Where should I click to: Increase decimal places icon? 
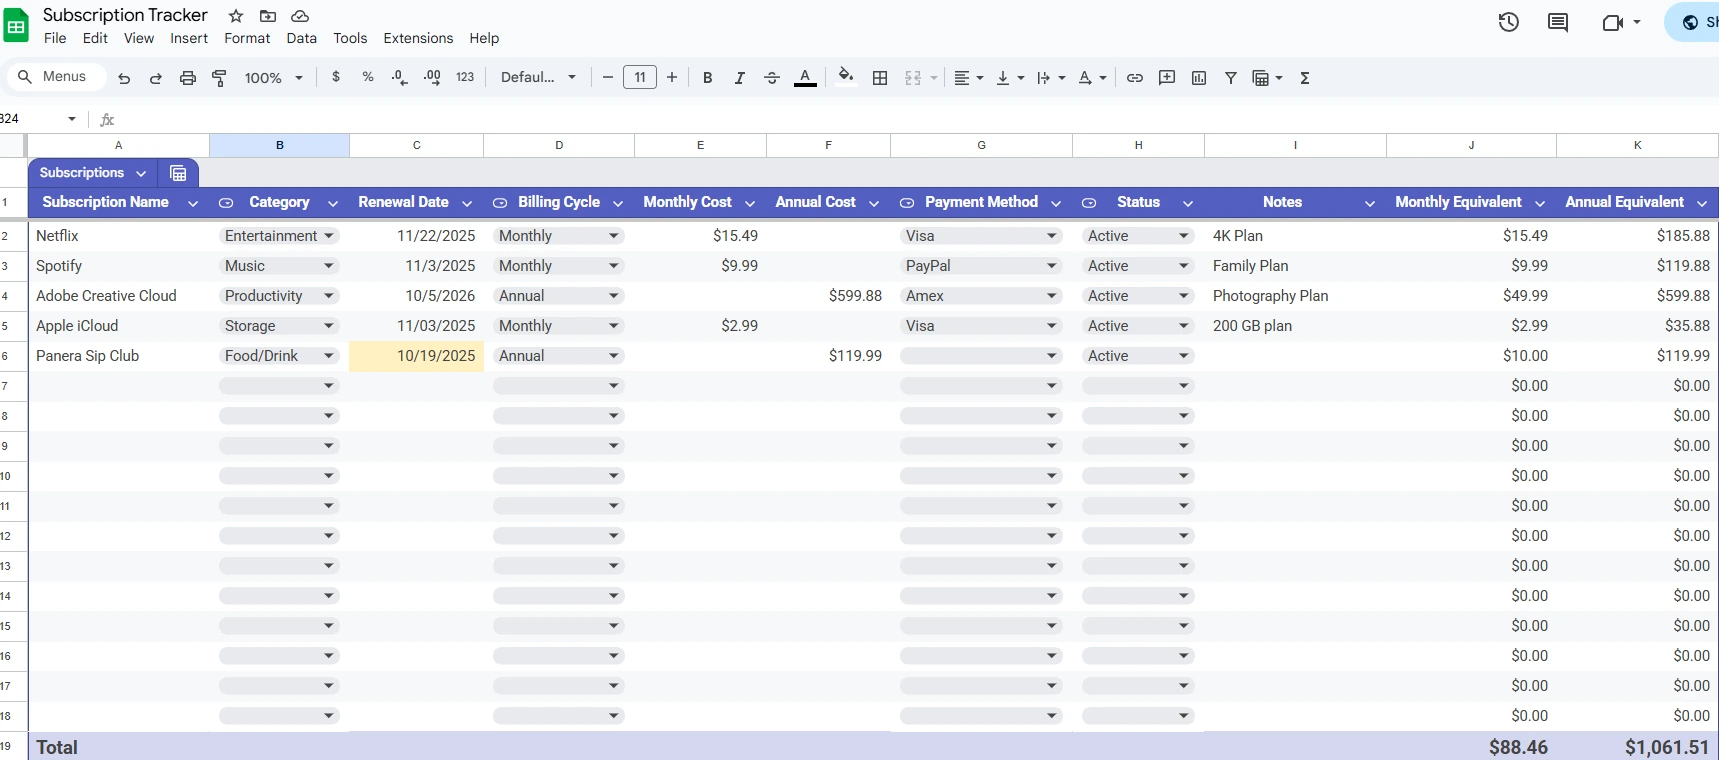(x=432, y=77)
